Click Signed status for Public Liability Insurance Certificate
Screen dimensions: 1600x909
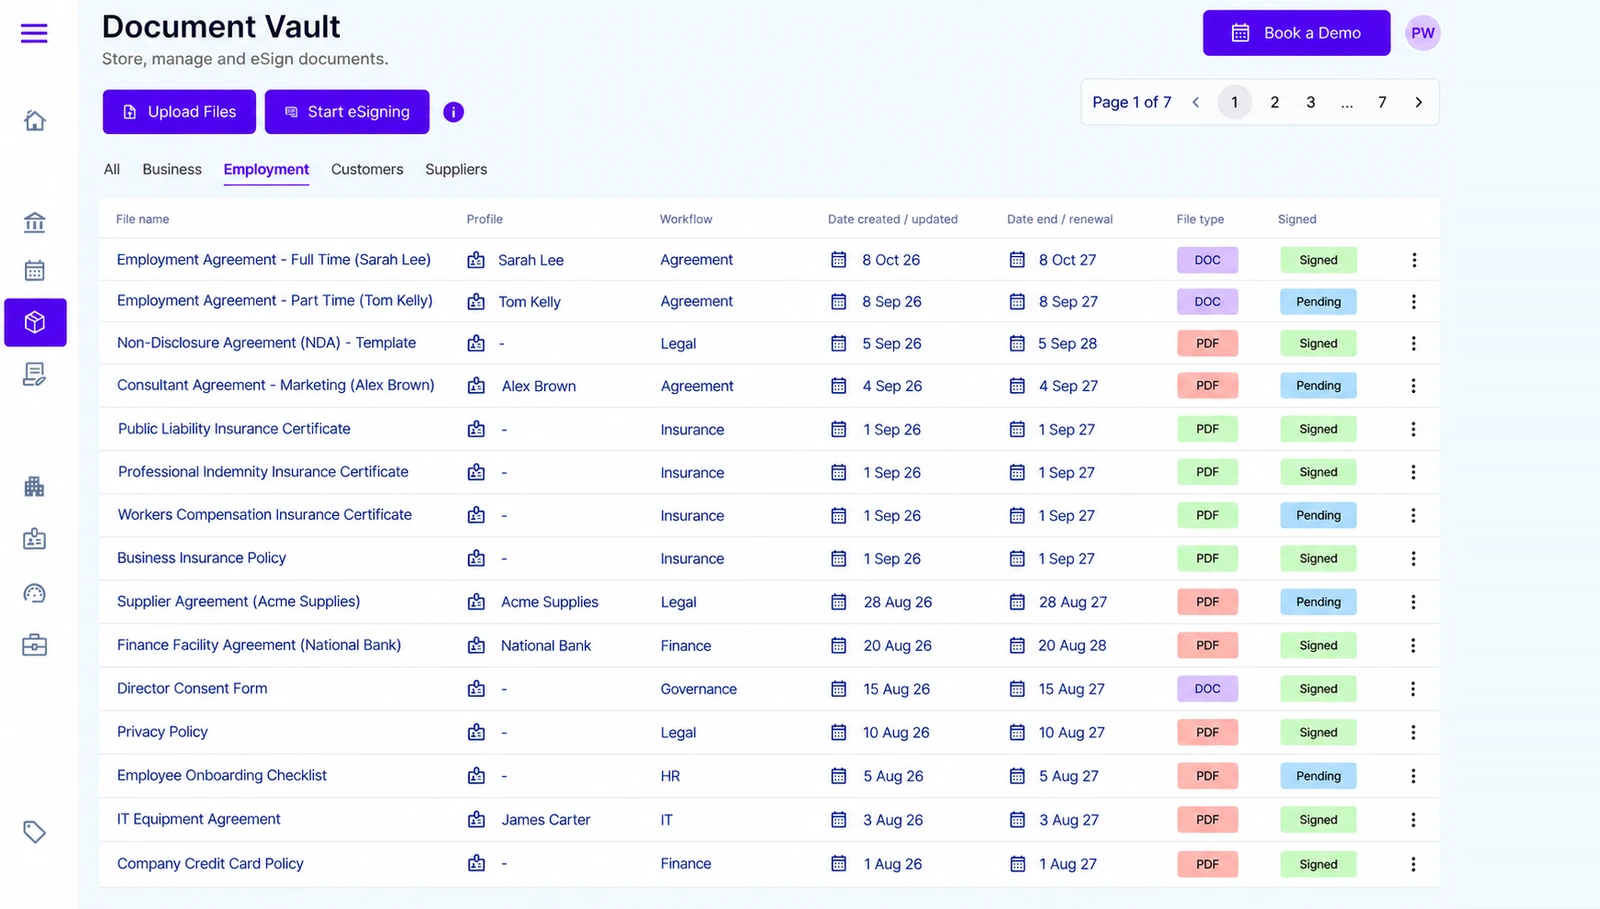tap(1318, 429)
